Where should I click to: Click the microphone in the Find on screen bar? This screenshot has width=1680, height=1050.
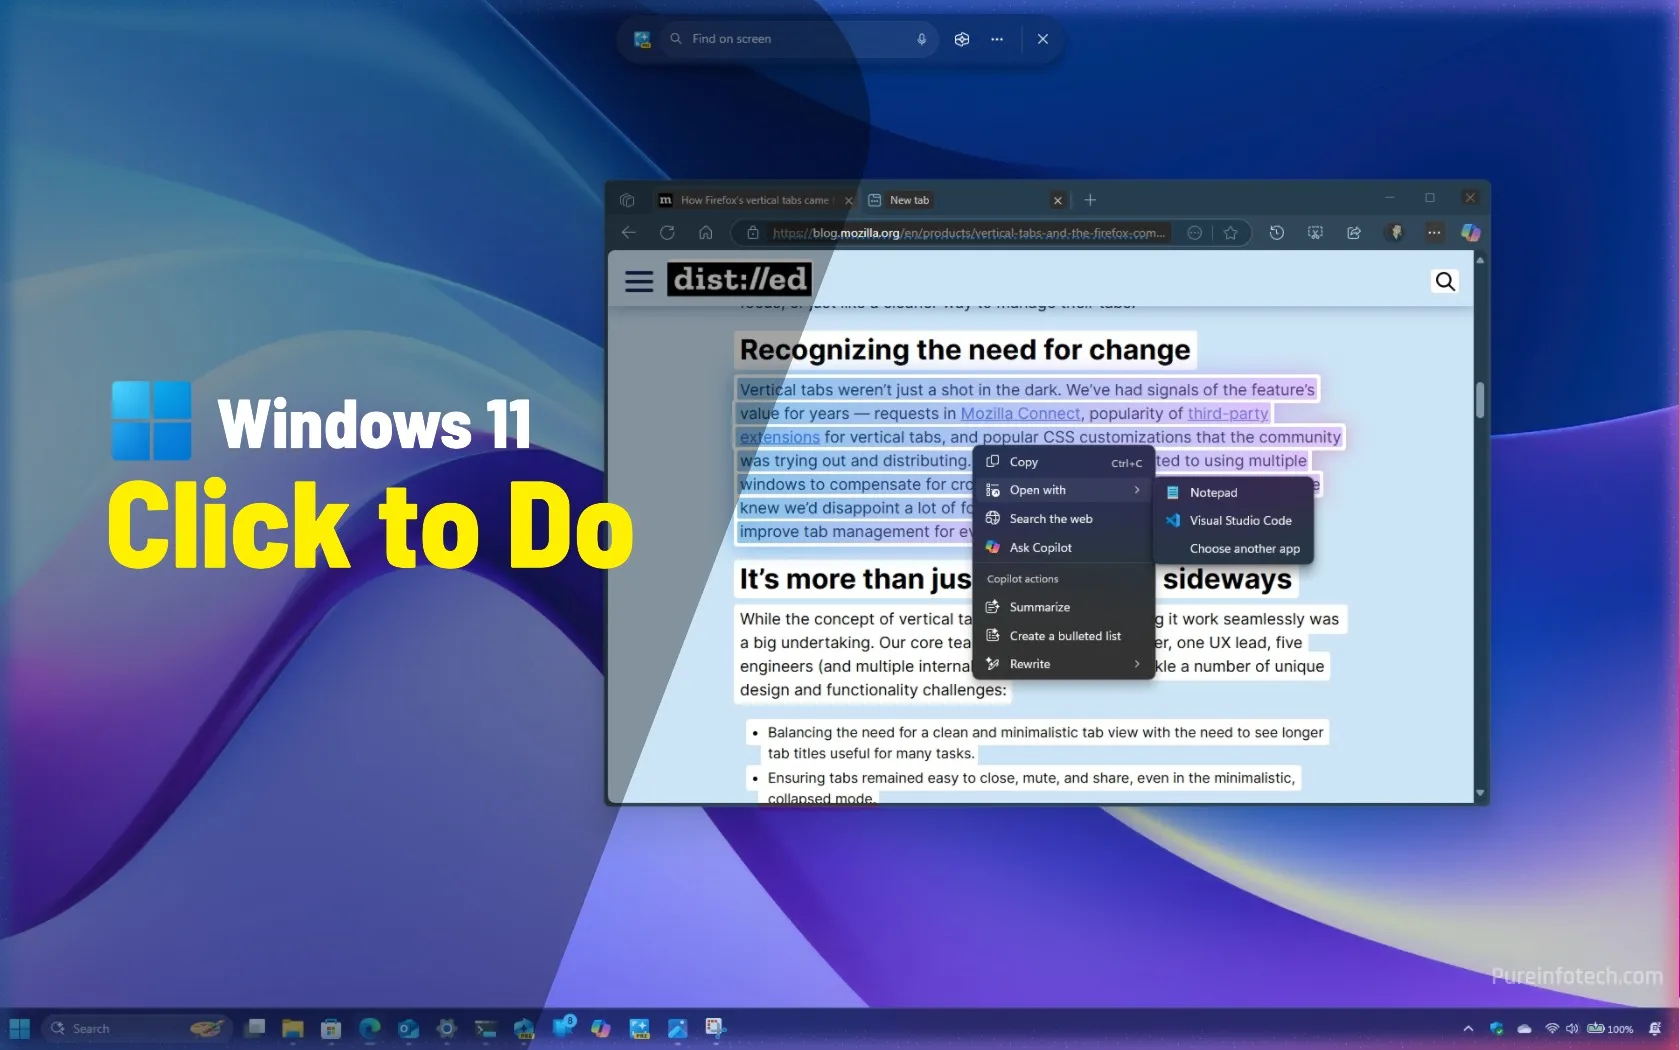921,39
